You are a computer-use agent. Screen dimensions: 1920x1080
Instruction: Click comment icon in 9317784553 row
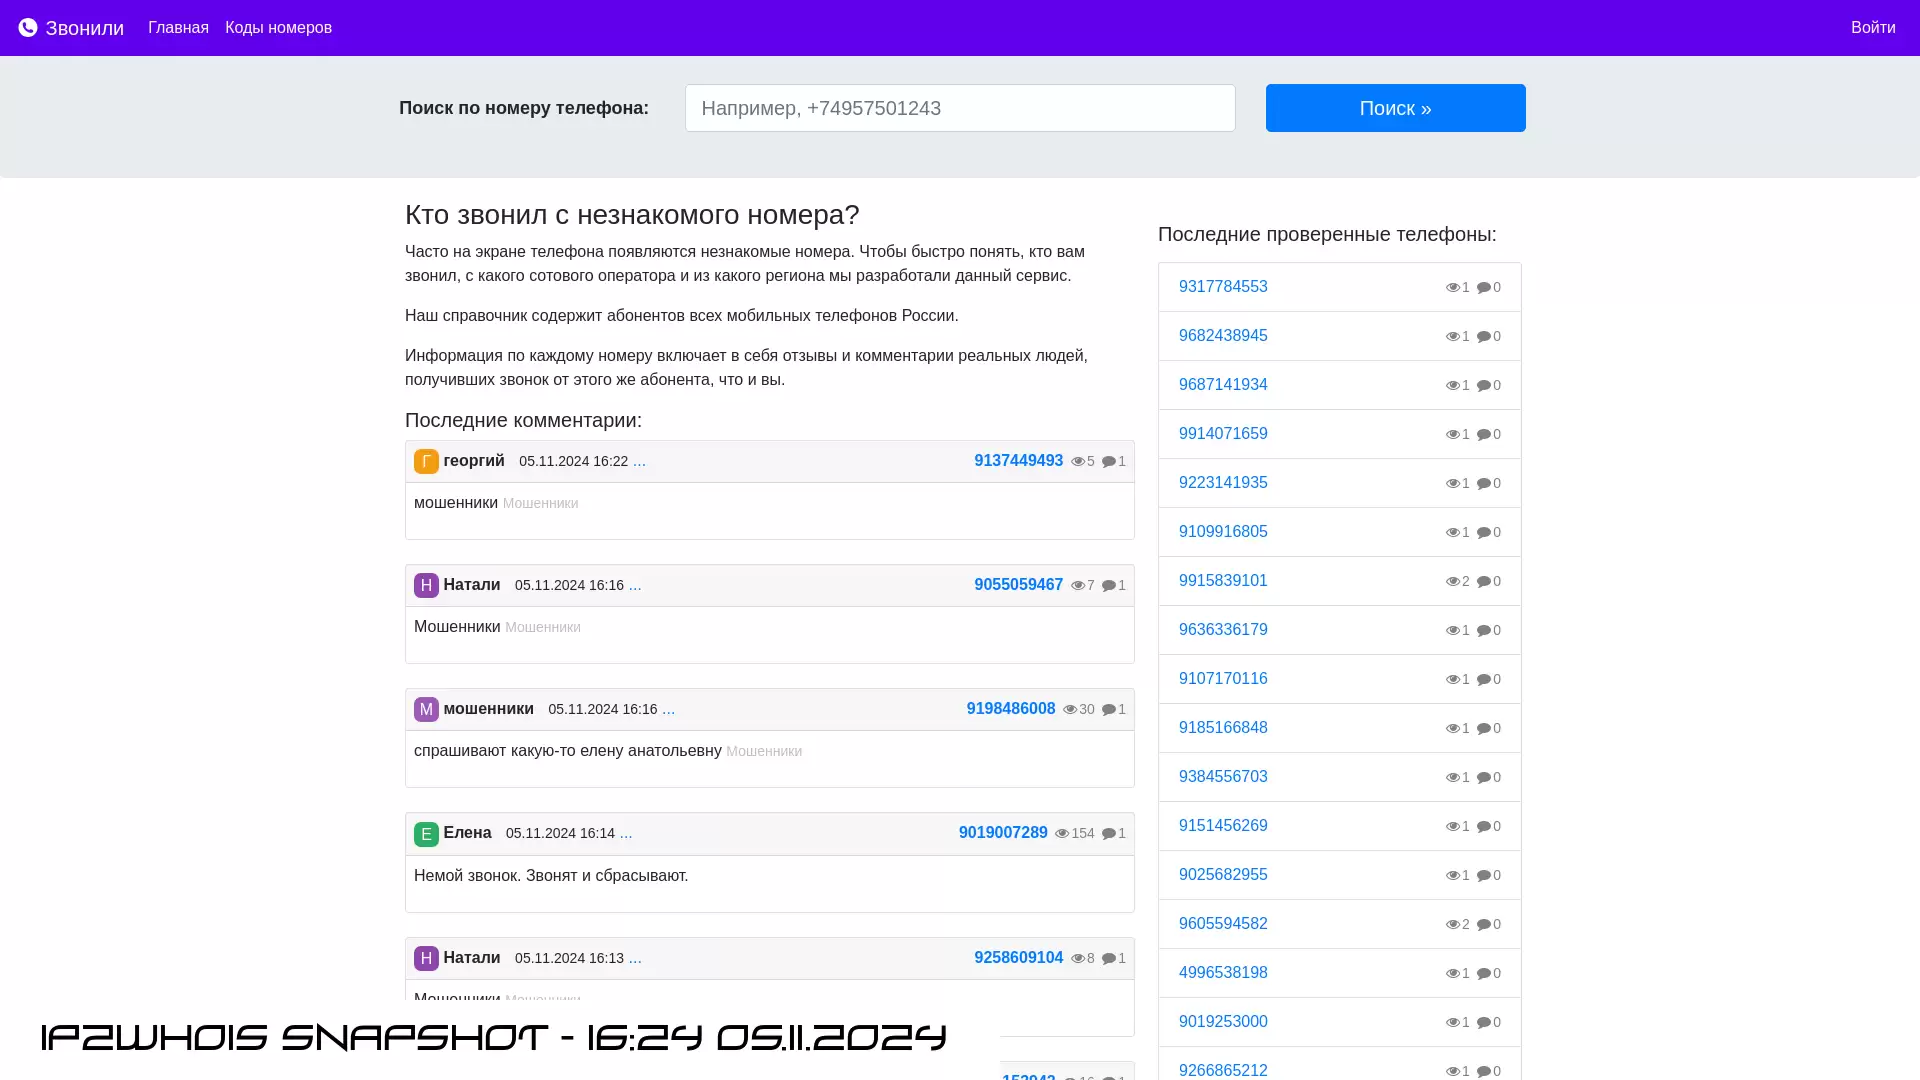tap(1484, 288)
